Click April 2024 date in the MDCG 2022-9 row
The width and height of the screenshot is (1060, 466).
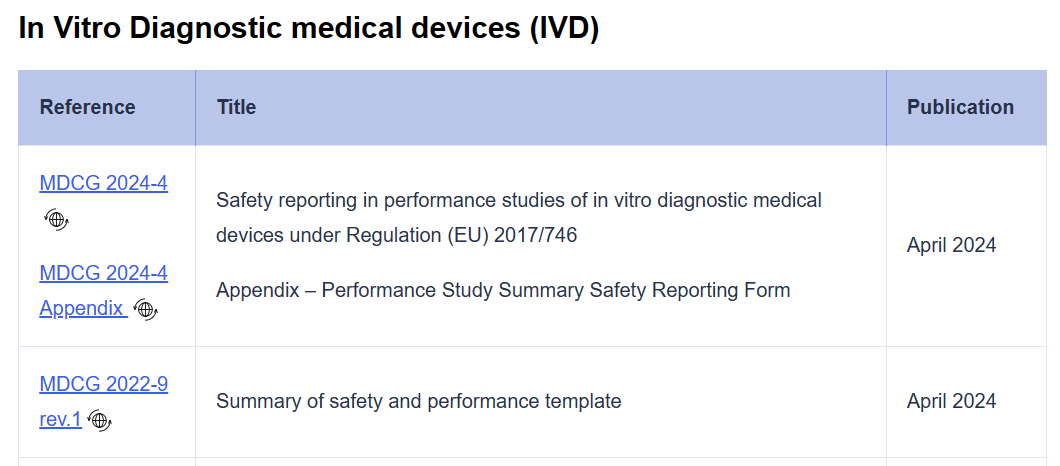tap(951, 402)
